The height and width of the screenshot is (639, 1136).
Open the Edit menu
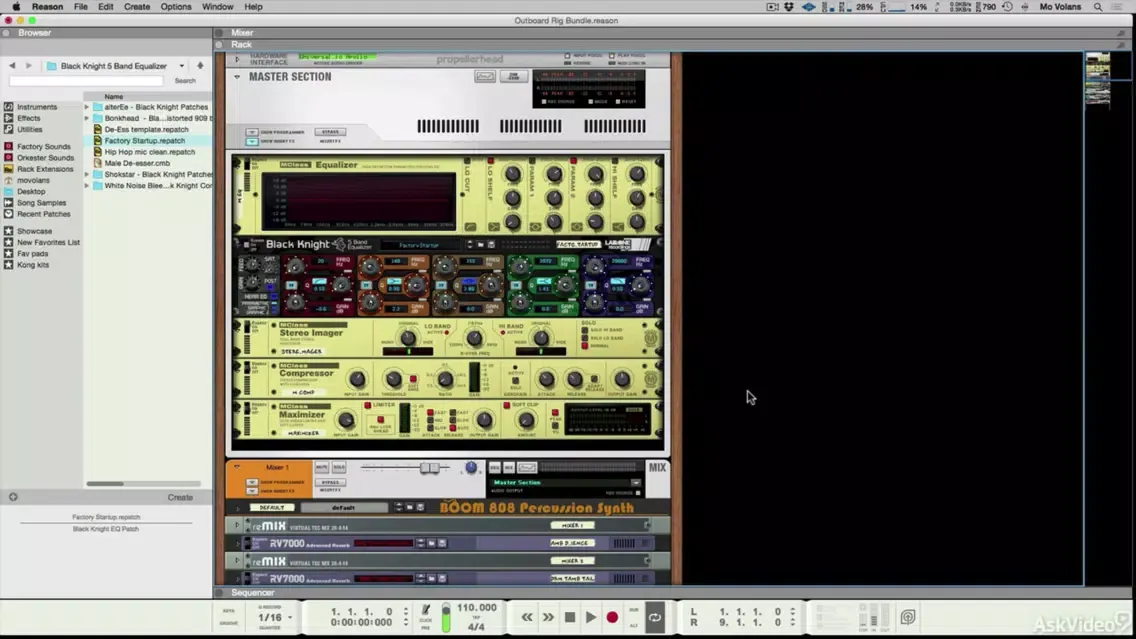tap(106, 7)
